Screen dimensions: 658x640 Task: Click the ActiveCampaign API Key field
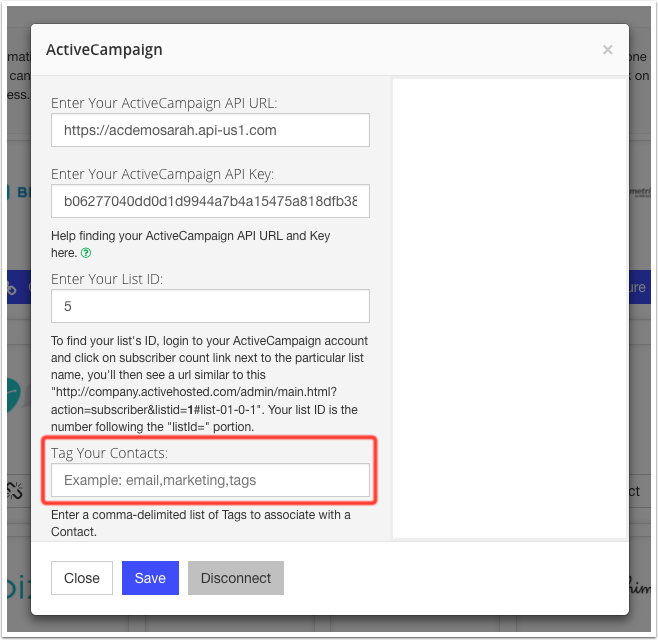point(210,201)
